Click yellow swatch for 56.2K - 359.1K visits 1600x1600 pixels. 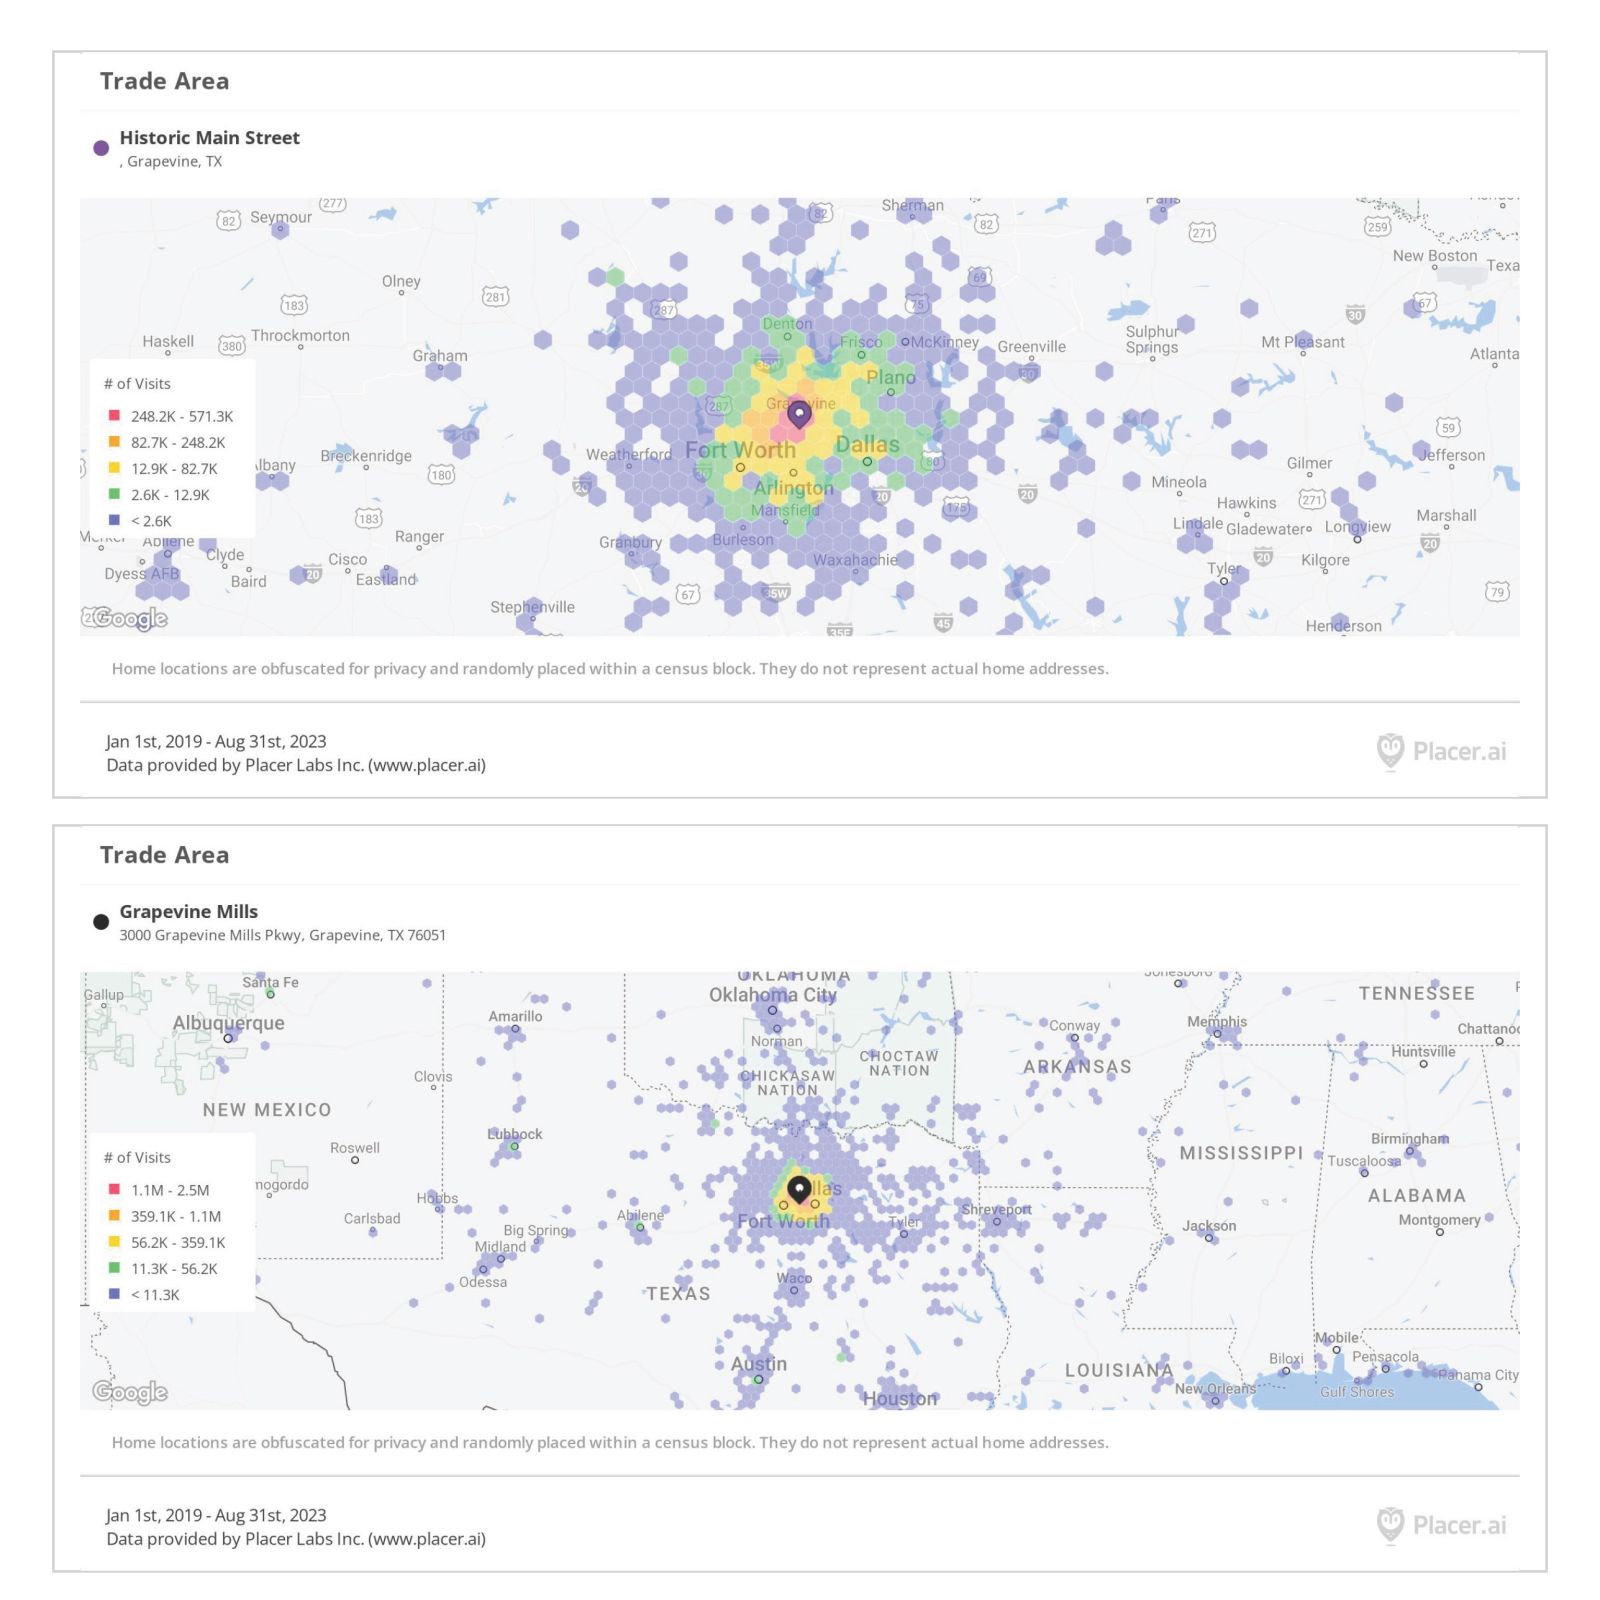114,1242
